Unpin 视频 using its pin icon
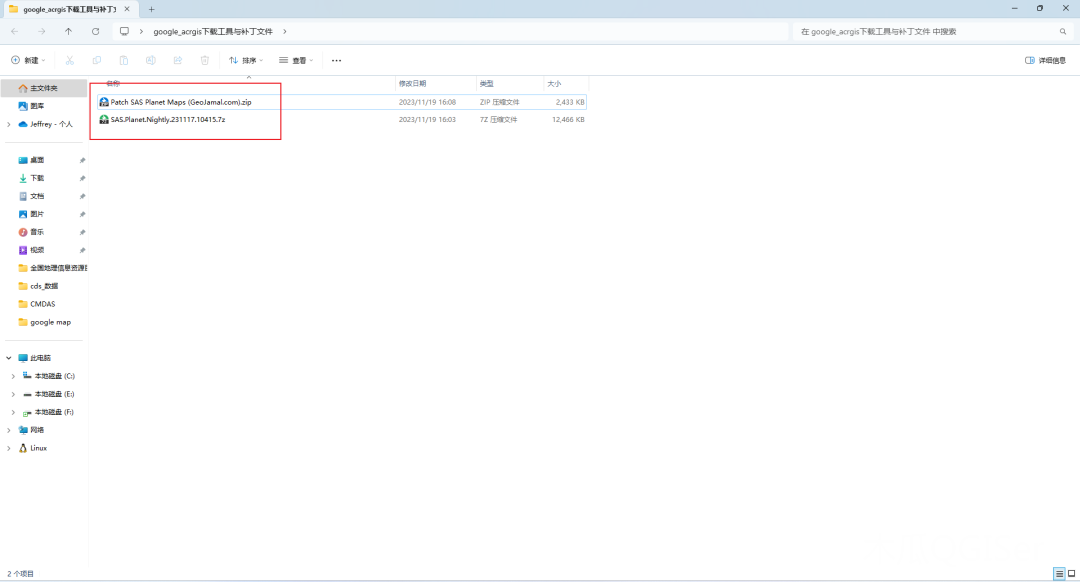The image size is (1080, 582). click(x=82, y=250)
